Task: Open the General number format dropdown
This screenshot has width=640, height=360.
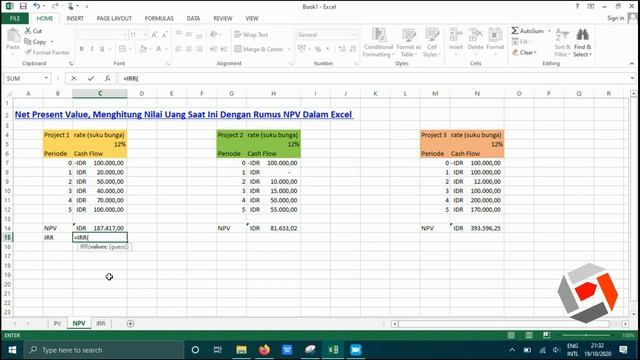Action: 354,35
